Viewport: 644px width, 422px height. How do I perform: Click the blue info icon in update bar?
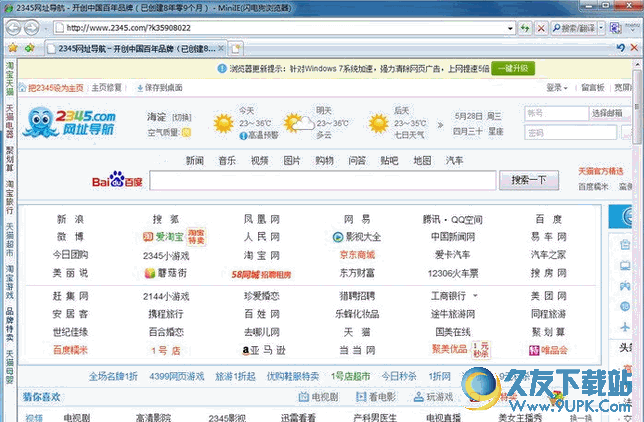(x=222, y=68)
